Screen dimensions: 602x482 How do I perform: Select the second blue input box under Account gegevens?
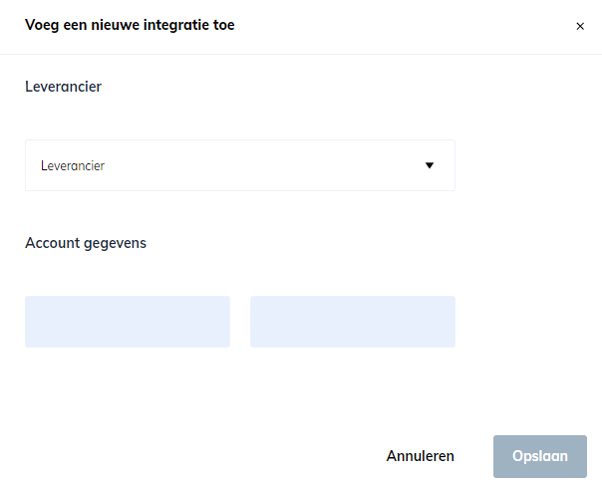point(352,322)
